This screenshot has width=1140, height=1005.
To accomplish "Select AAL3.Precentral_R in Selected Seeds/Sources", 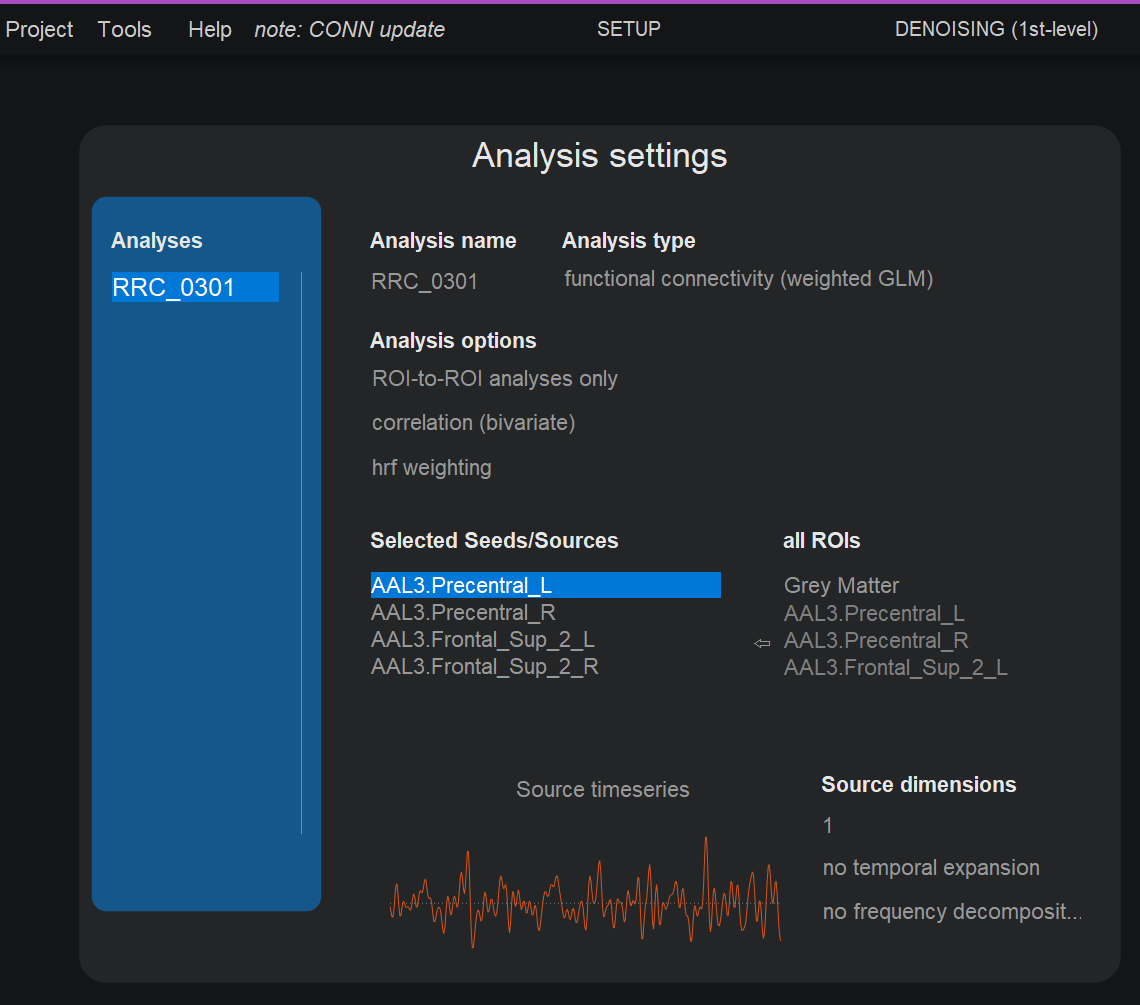I will pos(463,612).
